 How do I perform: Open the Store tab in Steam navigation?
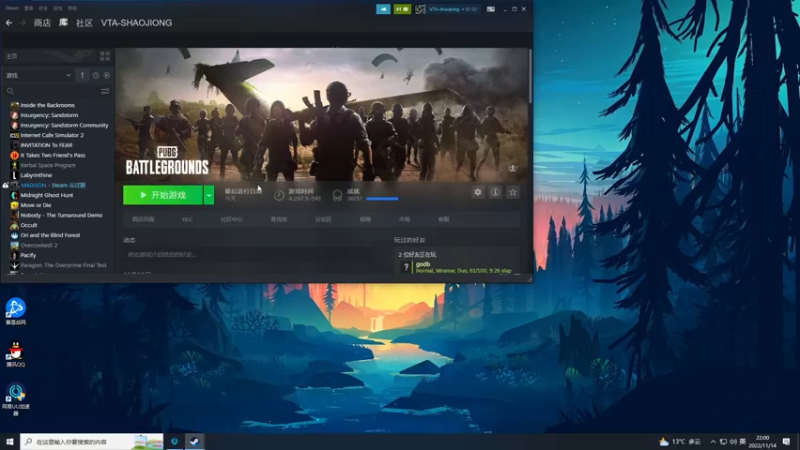coord(42,23)
